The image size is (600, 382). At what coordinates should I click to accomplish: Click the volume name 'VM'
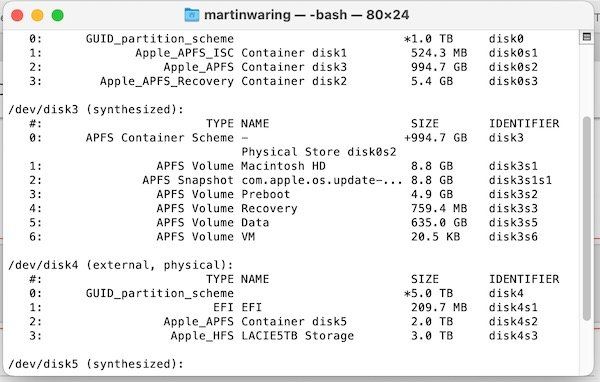[248, 237]
